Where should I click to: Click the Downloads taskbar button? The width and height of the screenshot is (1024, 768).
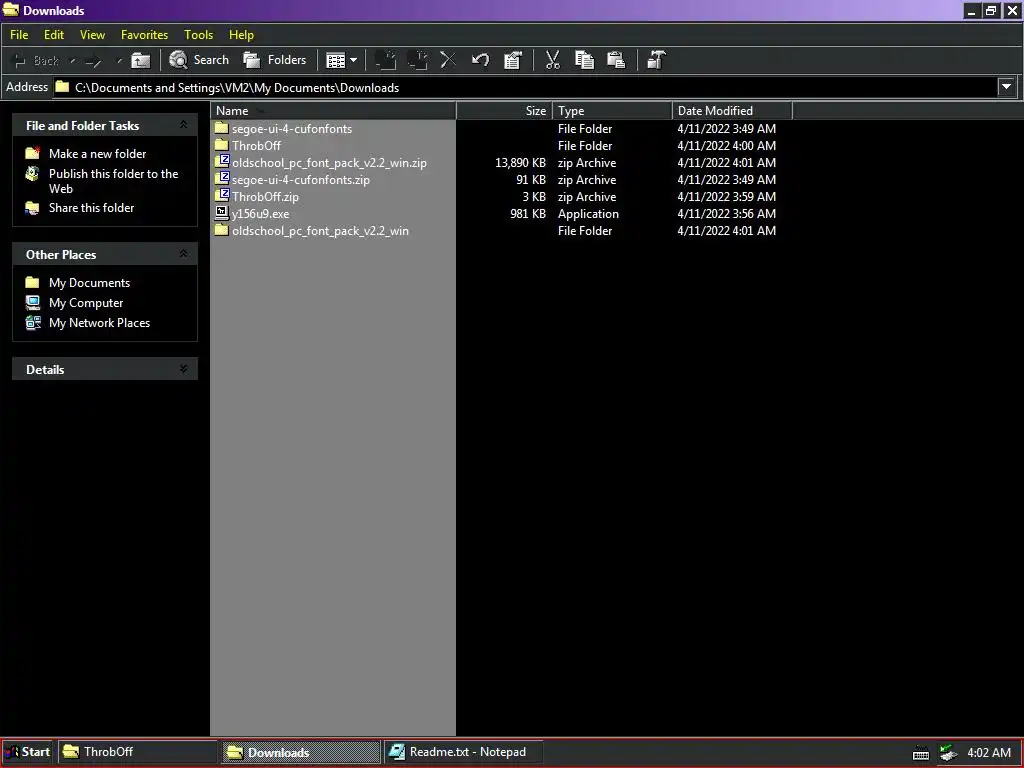[x=300, y=752]
